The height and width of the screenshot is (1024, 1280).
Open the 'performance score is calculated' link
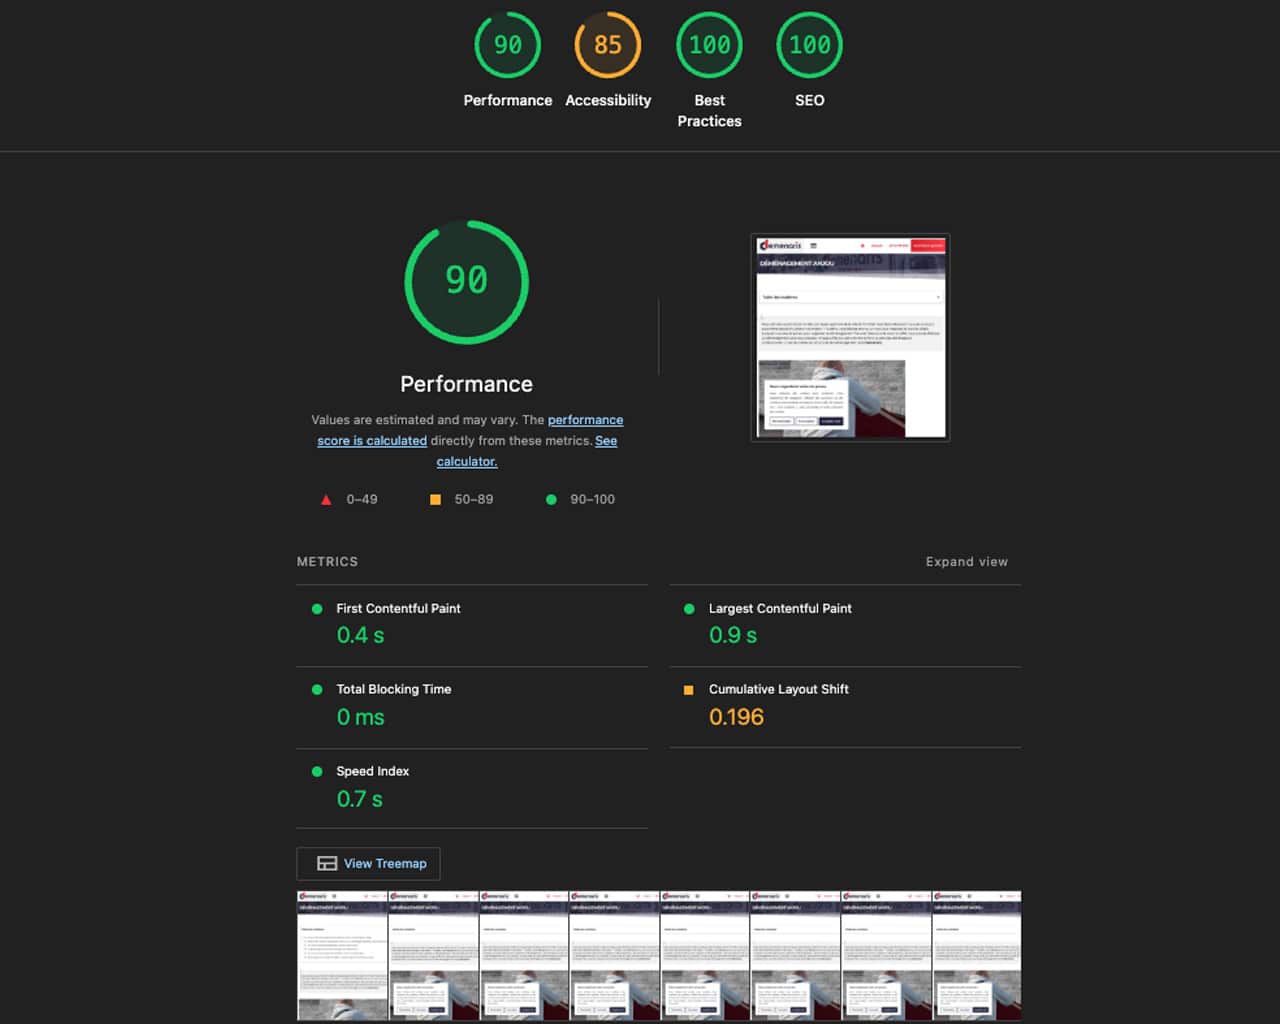coord(585,420)
